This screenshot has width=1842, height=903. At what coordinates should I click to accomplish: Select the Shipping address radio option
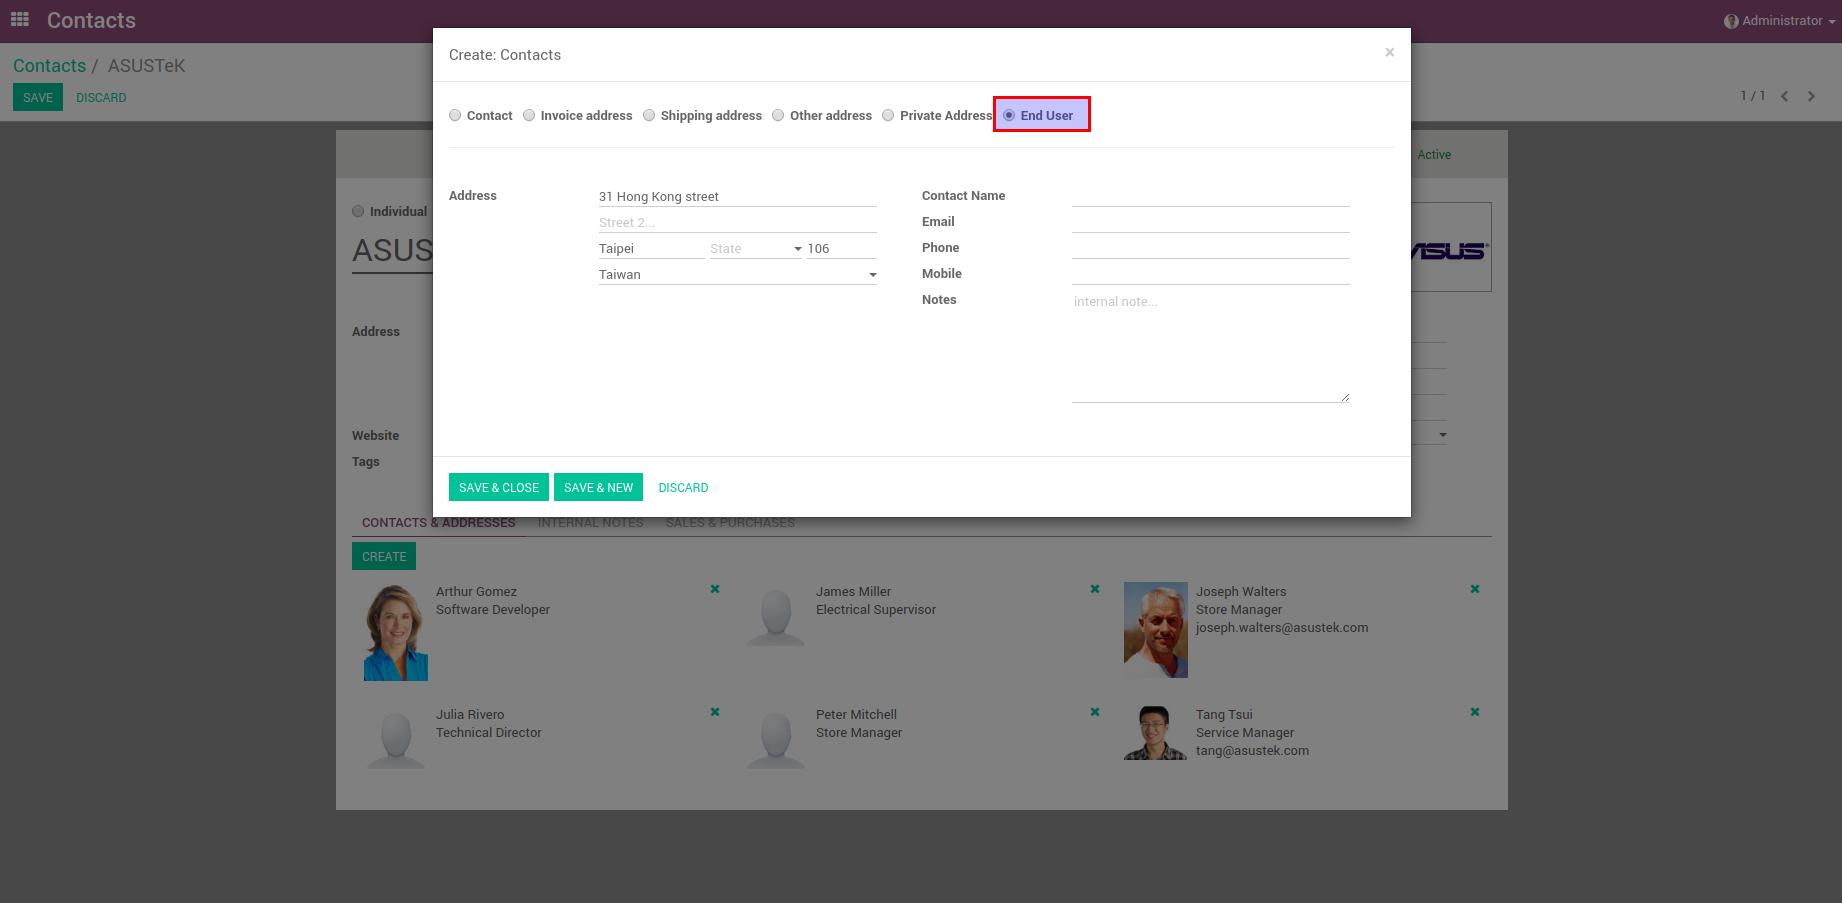point(649,115)
